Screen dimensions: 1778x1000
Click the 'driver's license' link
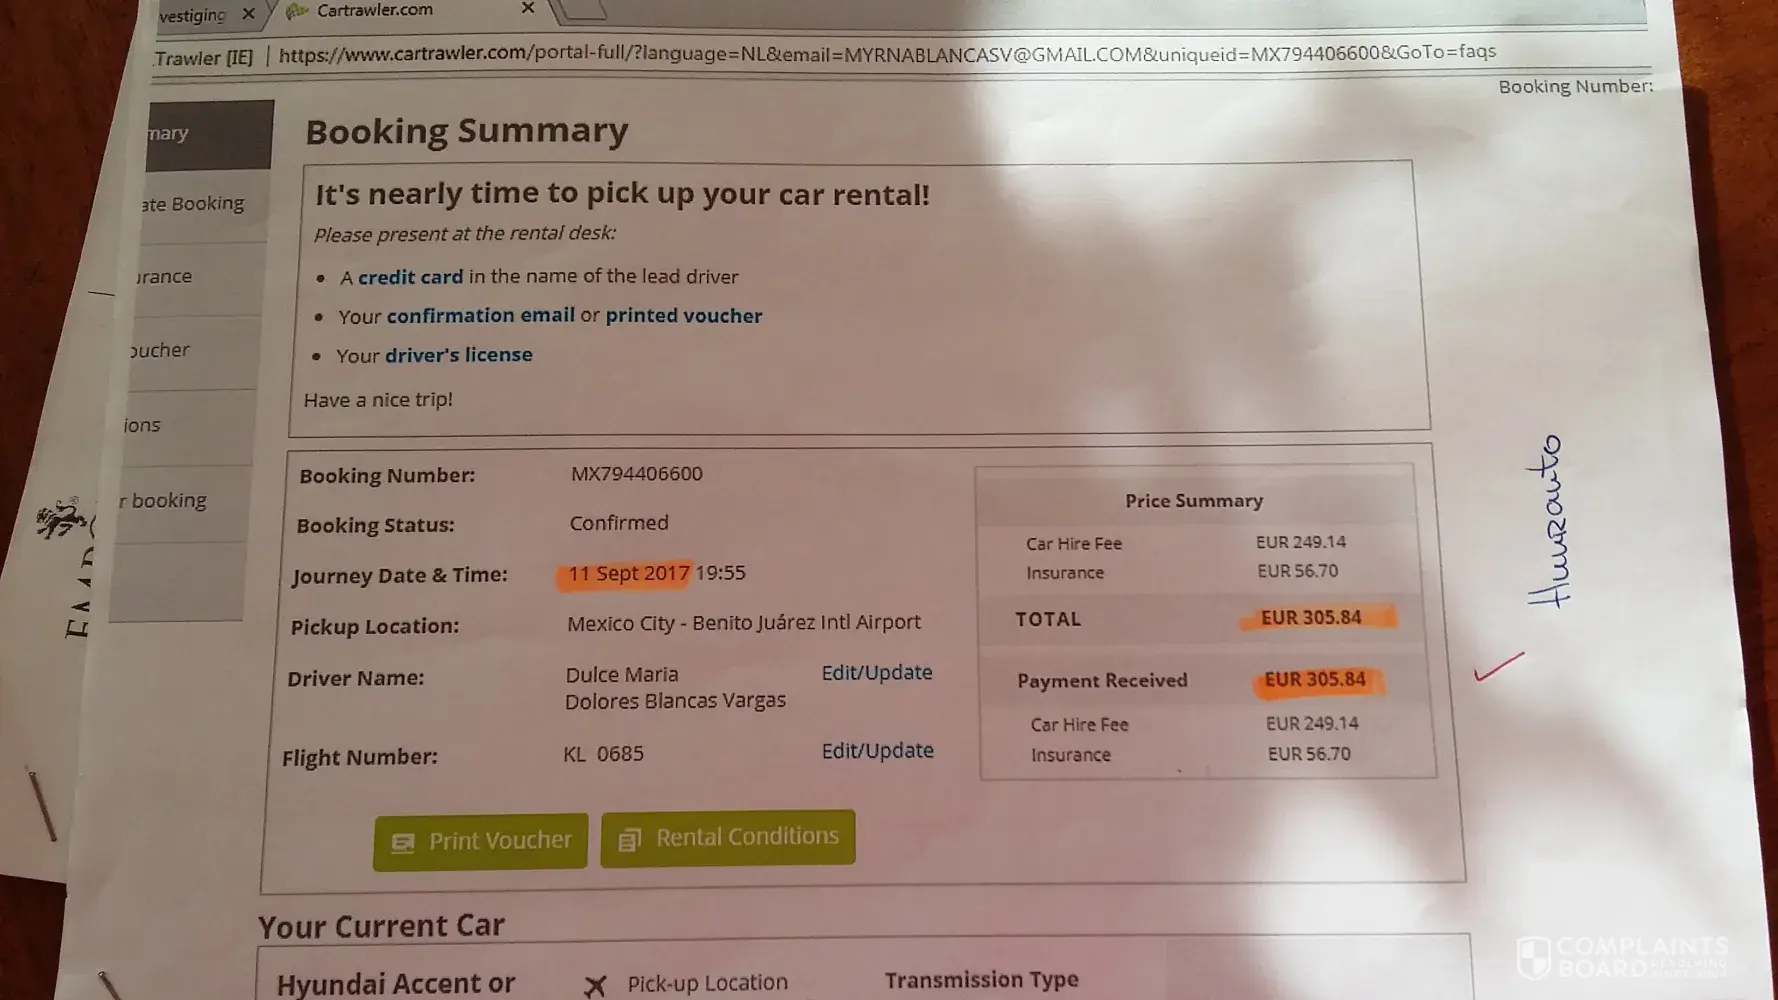point(458,355)
